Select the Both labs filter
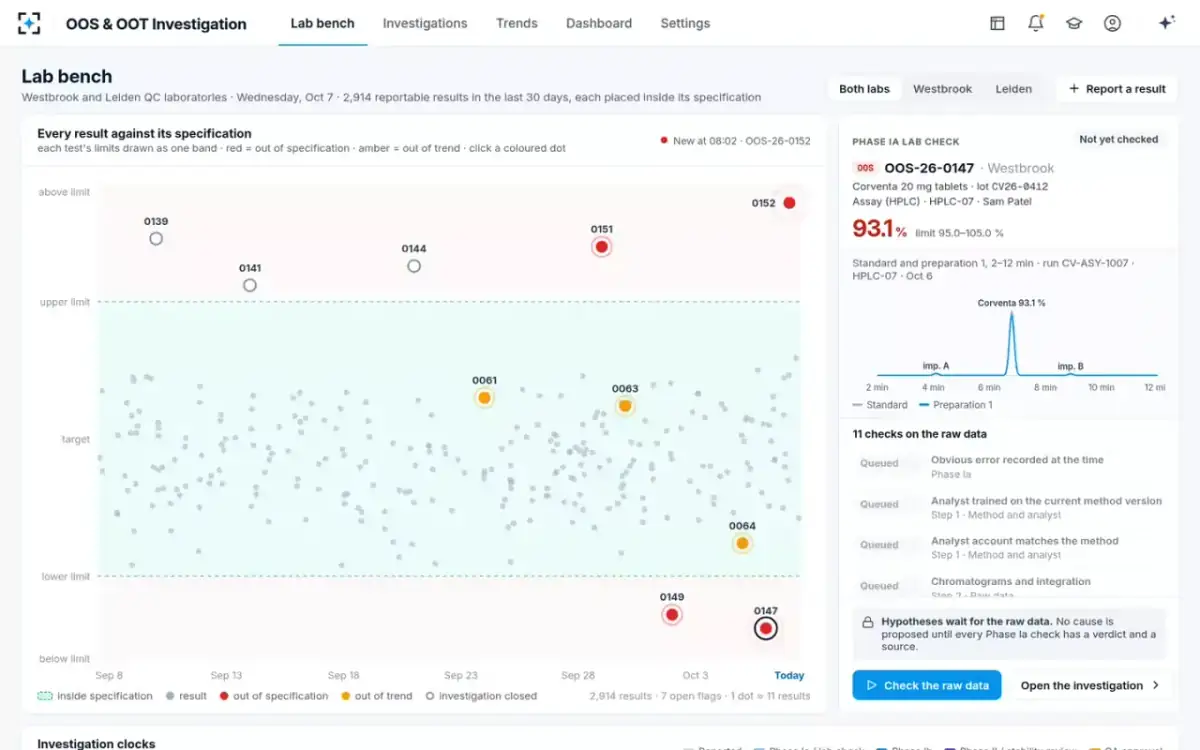 coord(864,89)
